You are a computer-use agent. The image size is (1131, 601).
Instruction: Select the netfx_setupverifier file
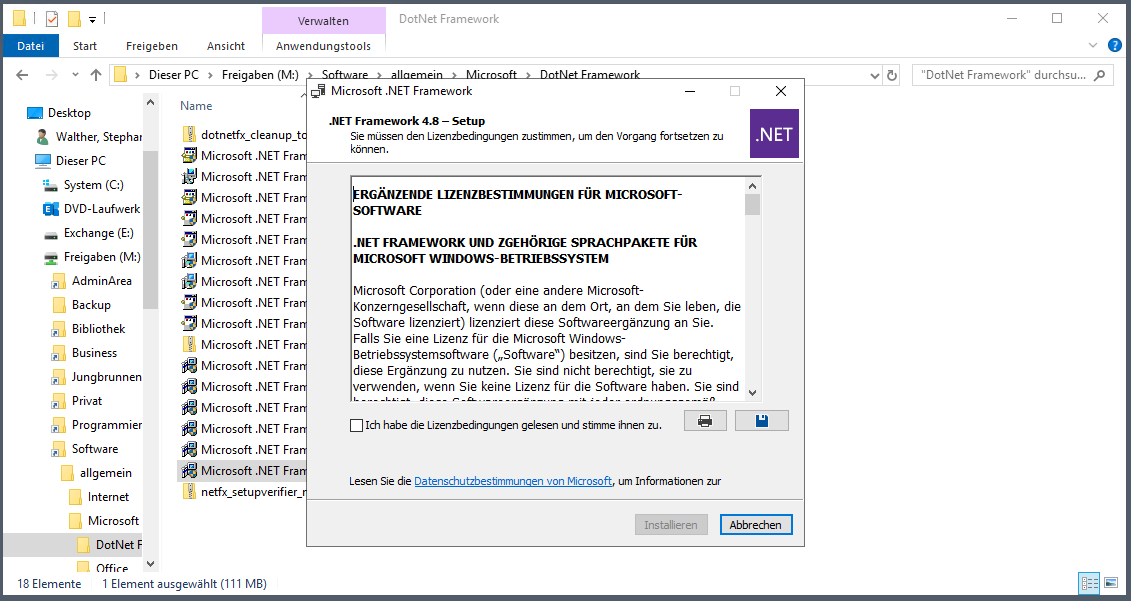[x=244, y=491]
